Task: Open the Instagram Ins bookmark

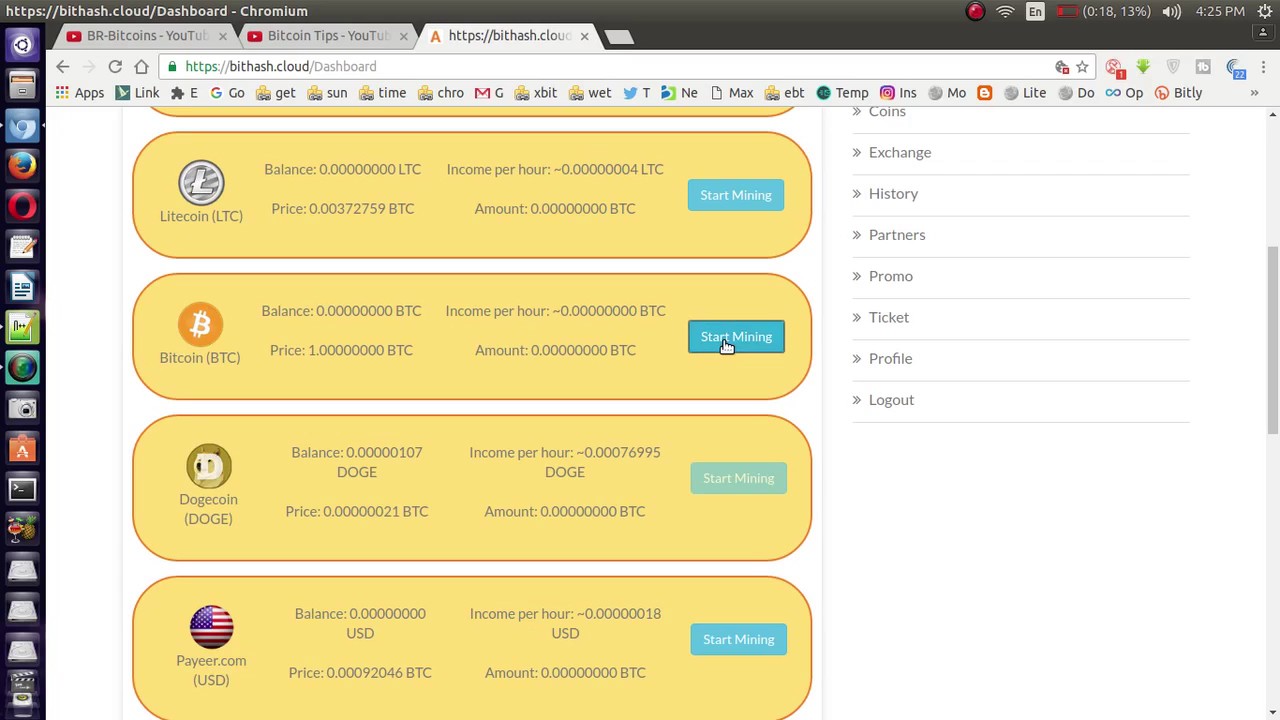Action: [898, 93]
